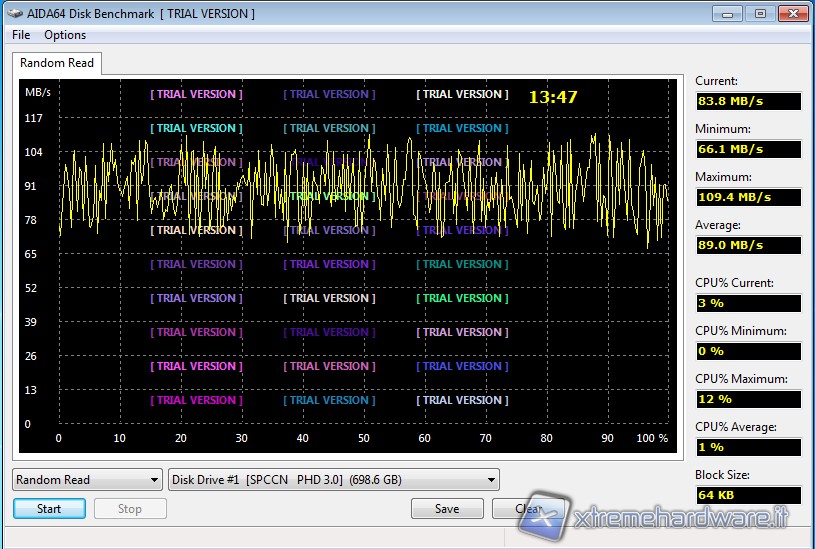
Task: Click the Current speed value field
Action: (x=748, y=101)
